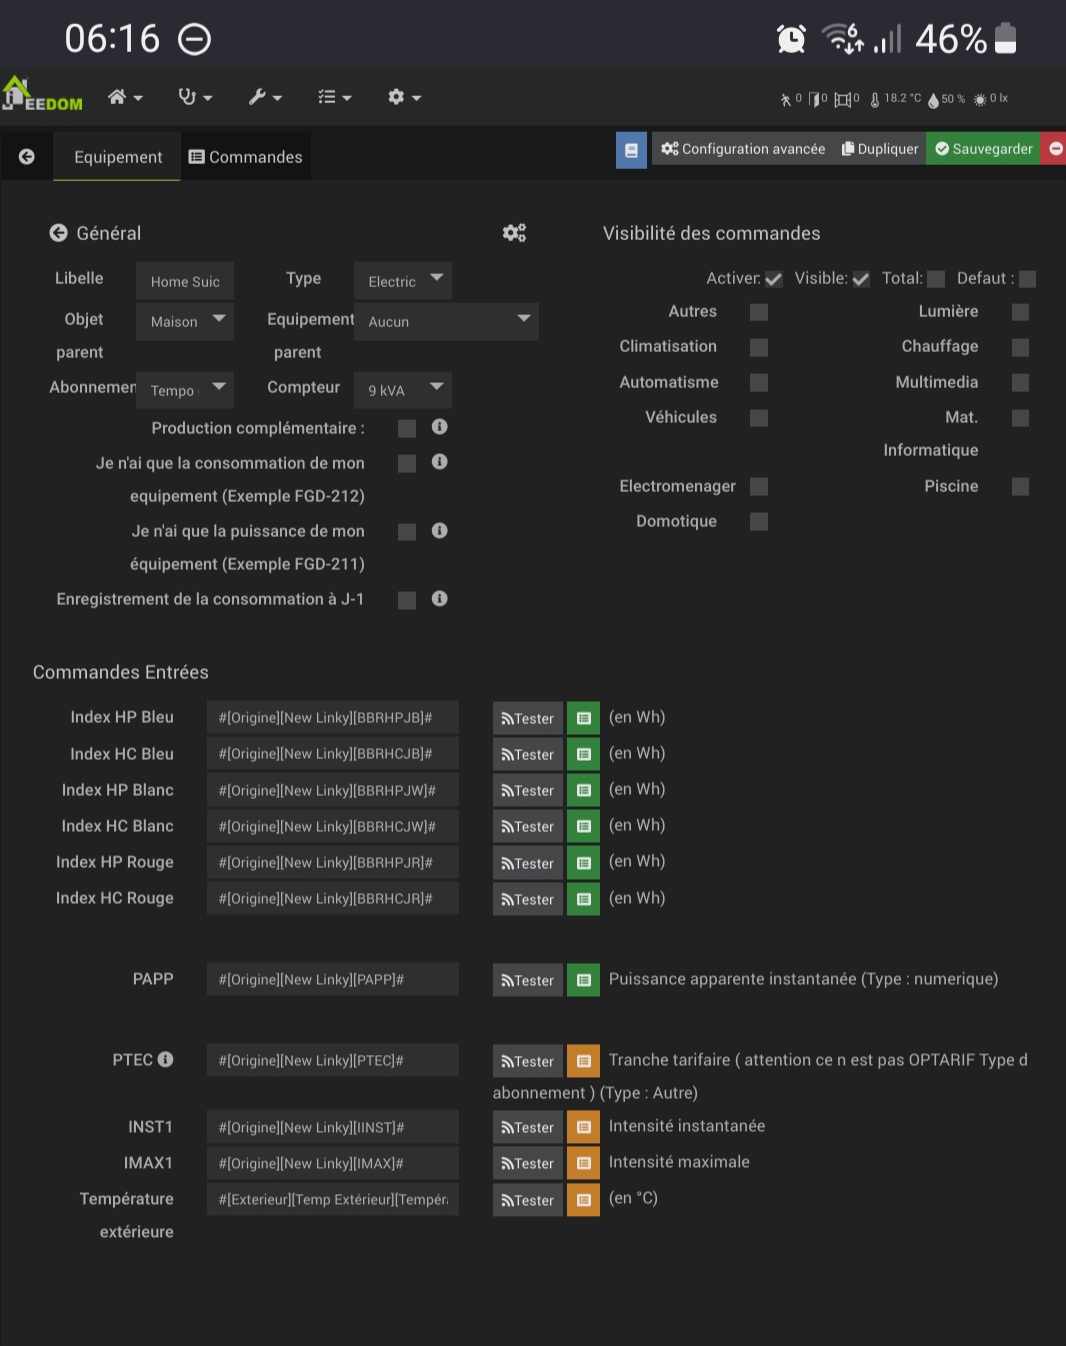Screen dimensions: 1066x1346
Task: Open the Type dropdown showing Electric
Action: (x=403, y=281)
